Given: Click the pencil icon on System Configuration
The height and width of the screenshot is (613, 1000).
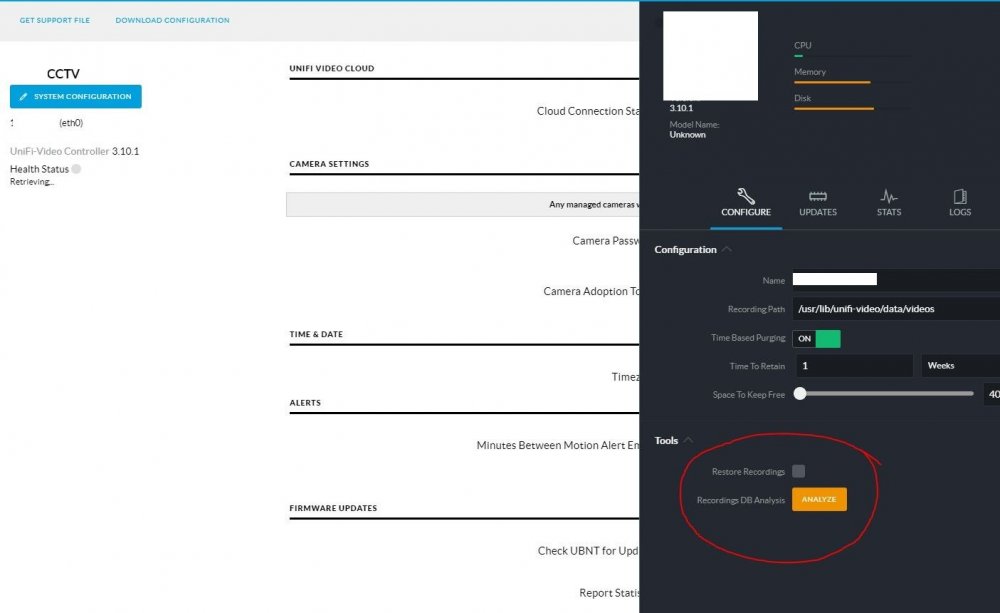Looking at the screenshot, I should coord(24,96).
